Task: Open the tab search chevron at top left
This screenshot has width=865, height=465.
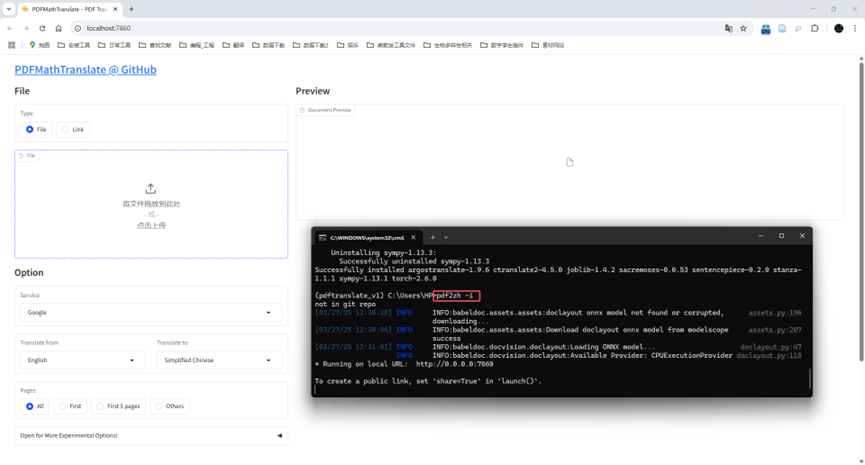Action: [9, 9]
